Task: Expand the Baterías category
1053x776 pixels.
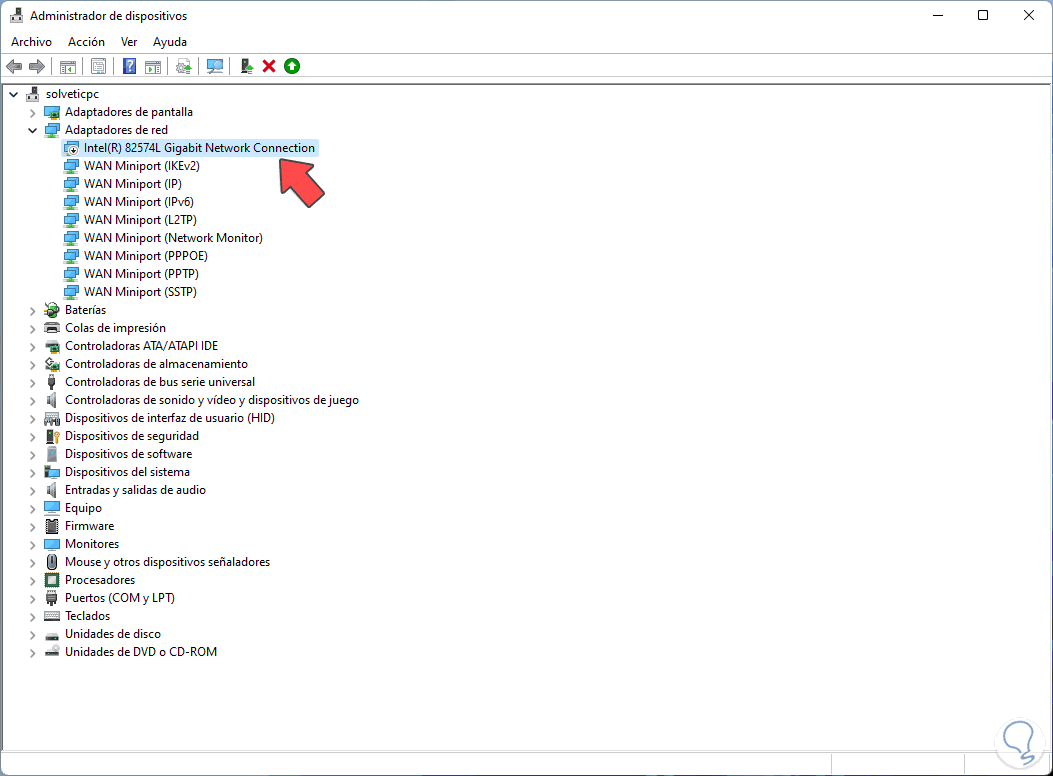Action: pyautogui.click(x=32, y=311)
